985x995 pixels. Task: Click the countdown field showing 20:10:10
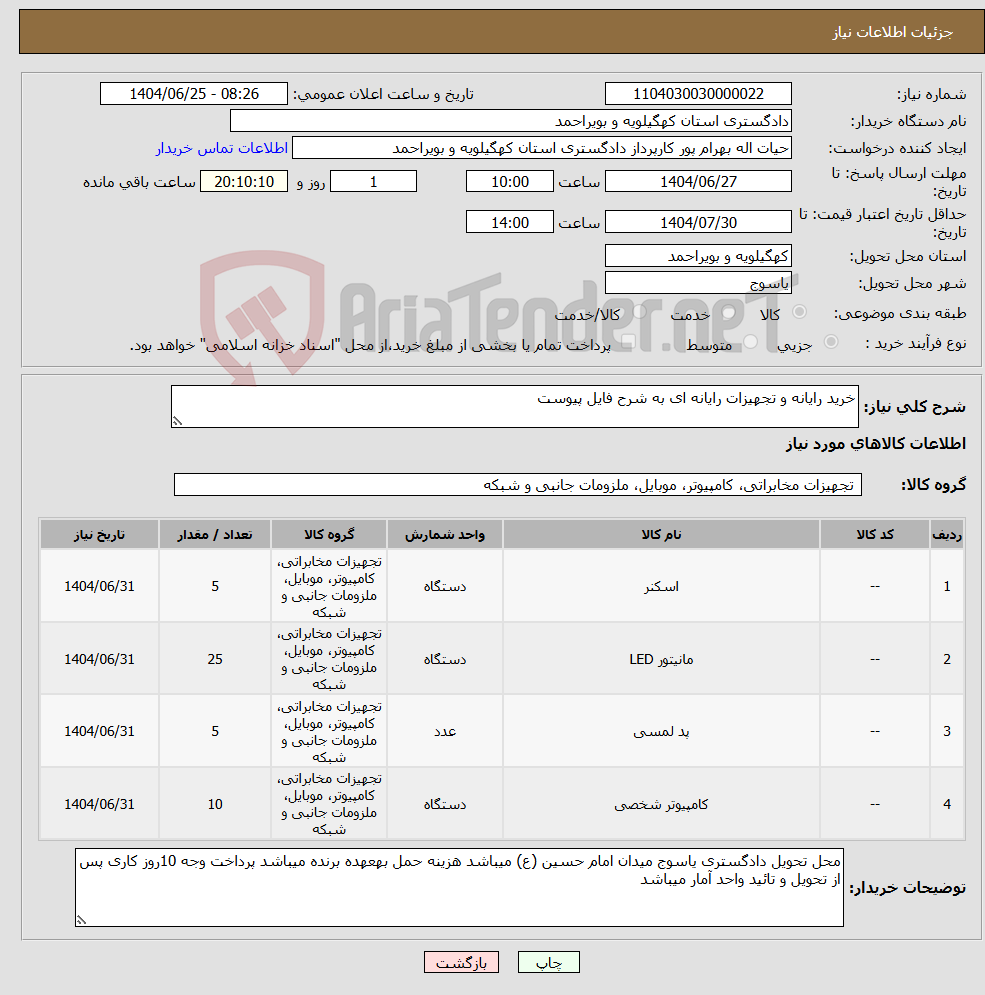[244, 181]
